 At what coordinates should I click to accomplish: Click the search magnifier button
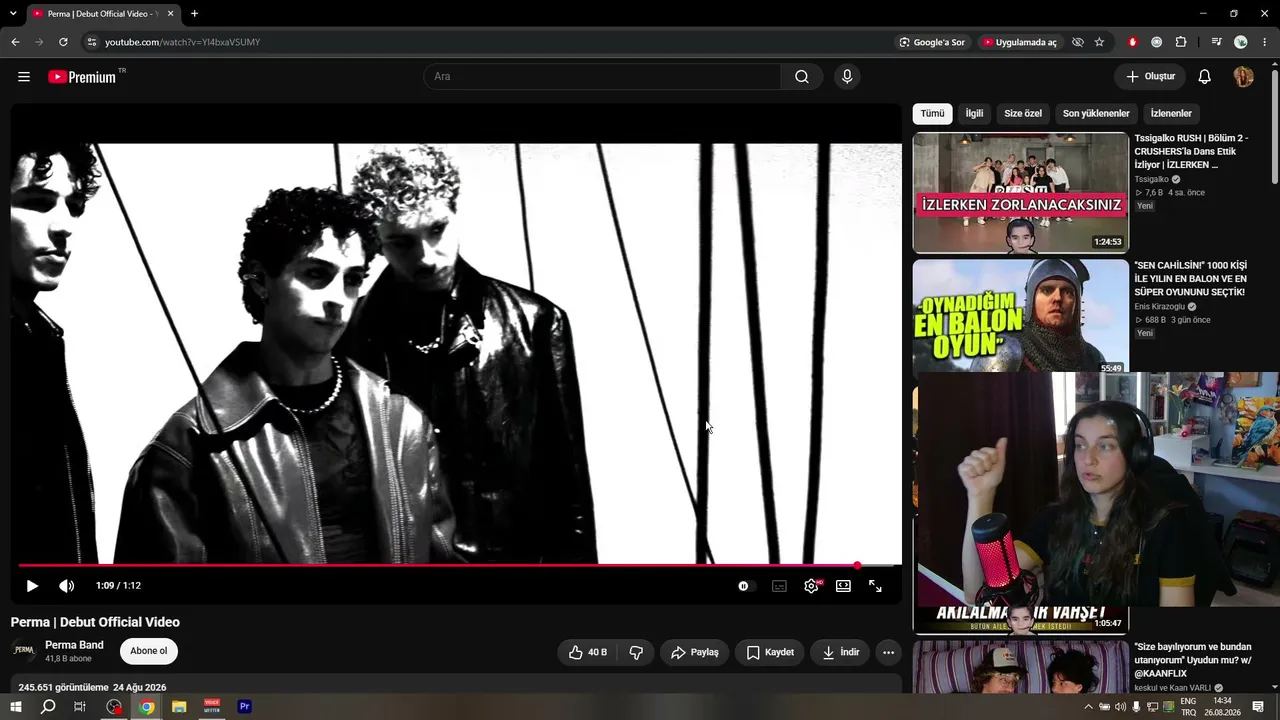[802, 77]
